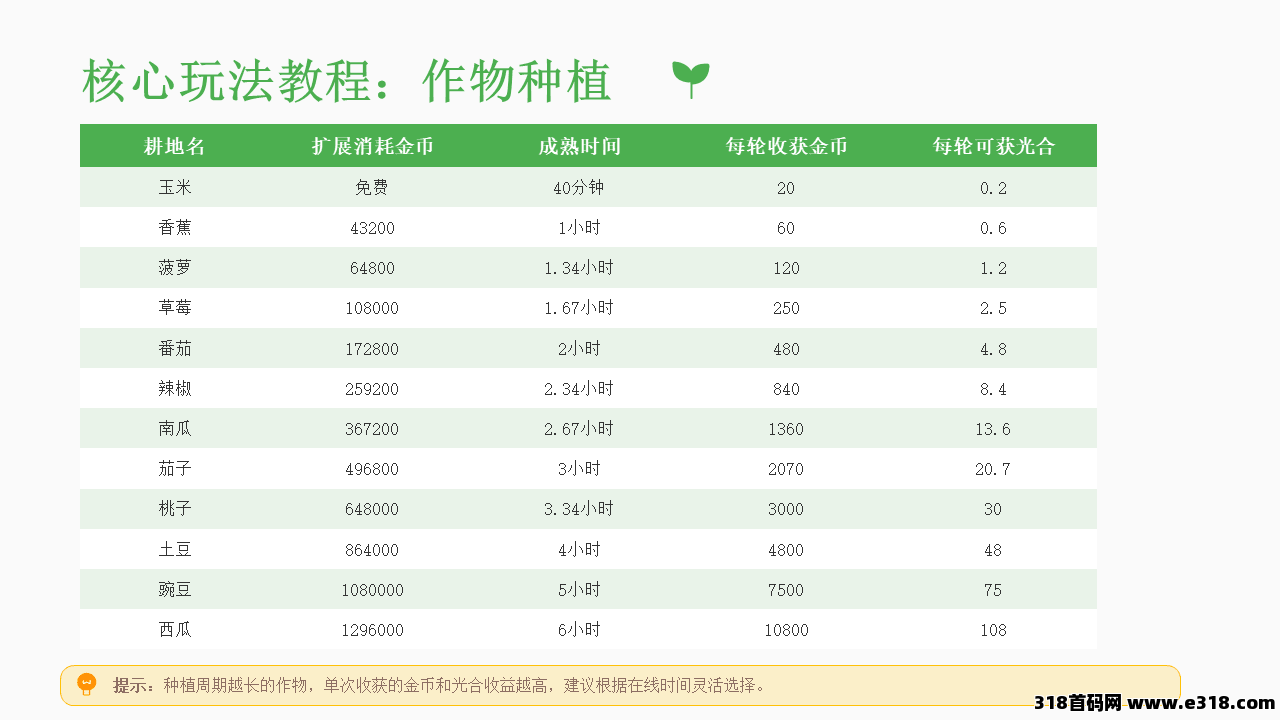
Task: Click the 耕地名 column header
Action: (174, 146)
